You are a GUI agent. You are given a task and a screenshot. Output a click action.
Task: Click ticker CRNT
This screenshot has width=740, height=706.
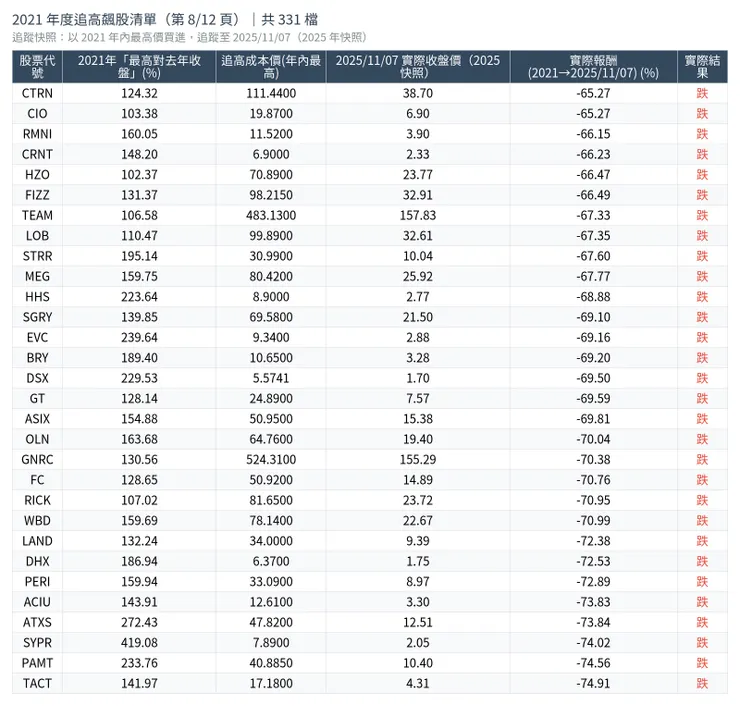(x=37, y=154)
